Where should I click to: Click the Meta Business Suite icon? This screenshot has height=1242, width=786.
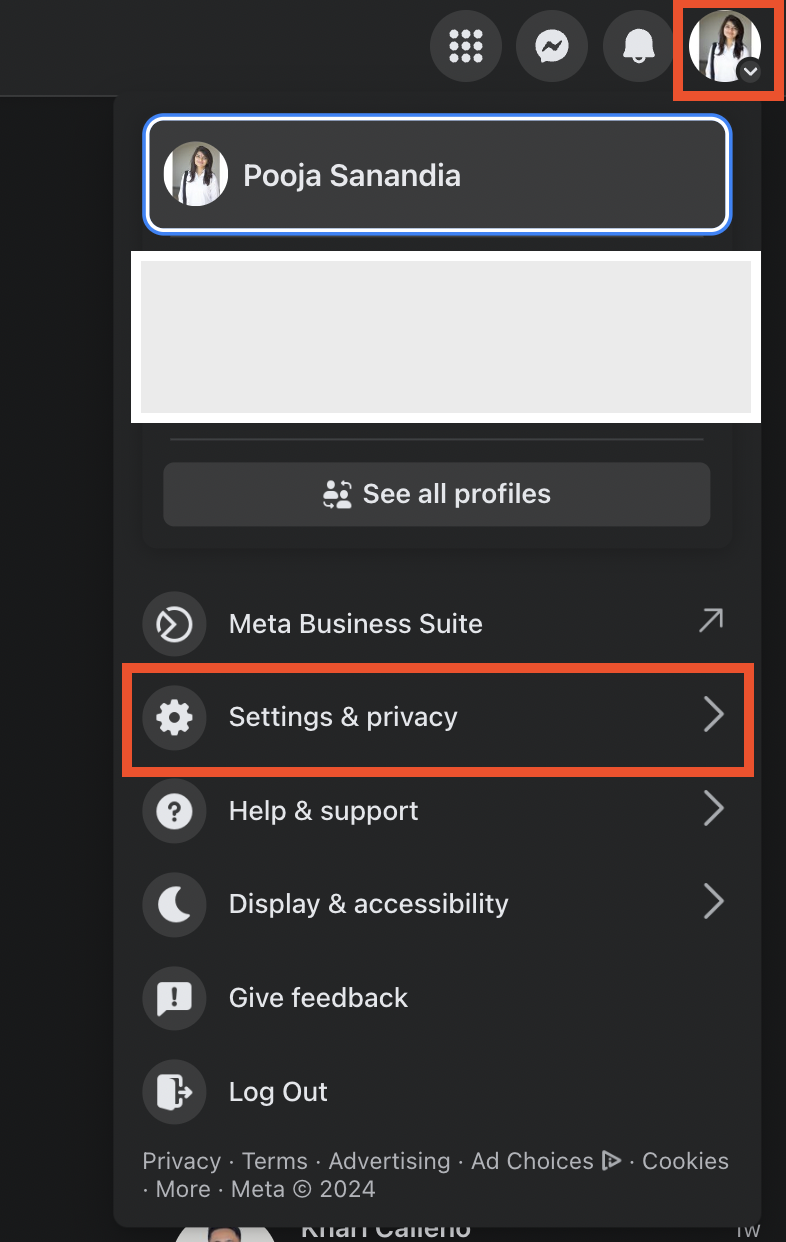174,624
